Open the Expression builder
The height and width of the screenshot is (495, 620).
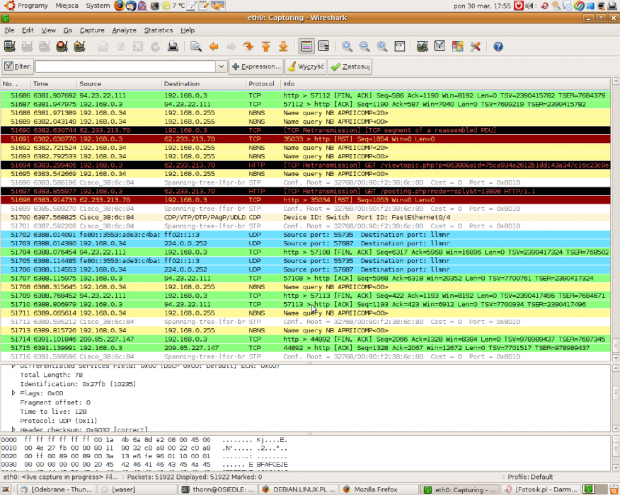pos(256,66)
